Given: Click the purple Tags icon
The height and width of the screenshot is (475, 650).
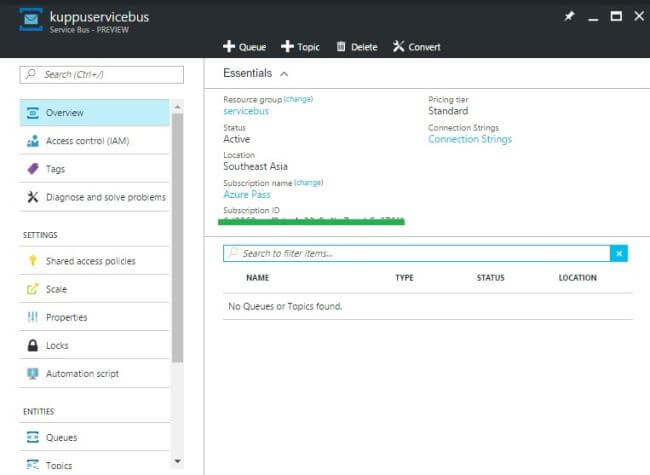Looking at the screenshot, I should click(33, 169).
